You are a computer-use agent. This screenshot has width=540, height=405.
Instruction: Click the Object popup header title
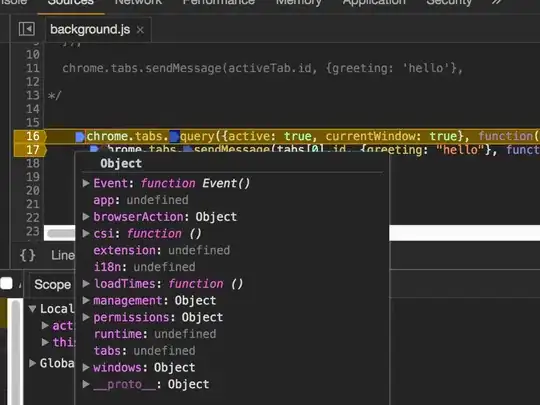pyautogui.click(x=121, y=163)
